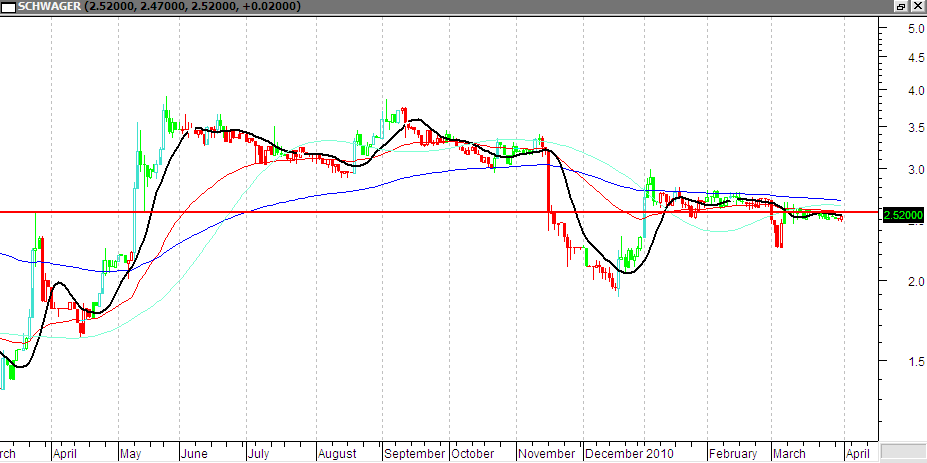Click the chart window icon beside SCHWAGER
The height and width of the screenshot is (463, 927).
[9, 6]
